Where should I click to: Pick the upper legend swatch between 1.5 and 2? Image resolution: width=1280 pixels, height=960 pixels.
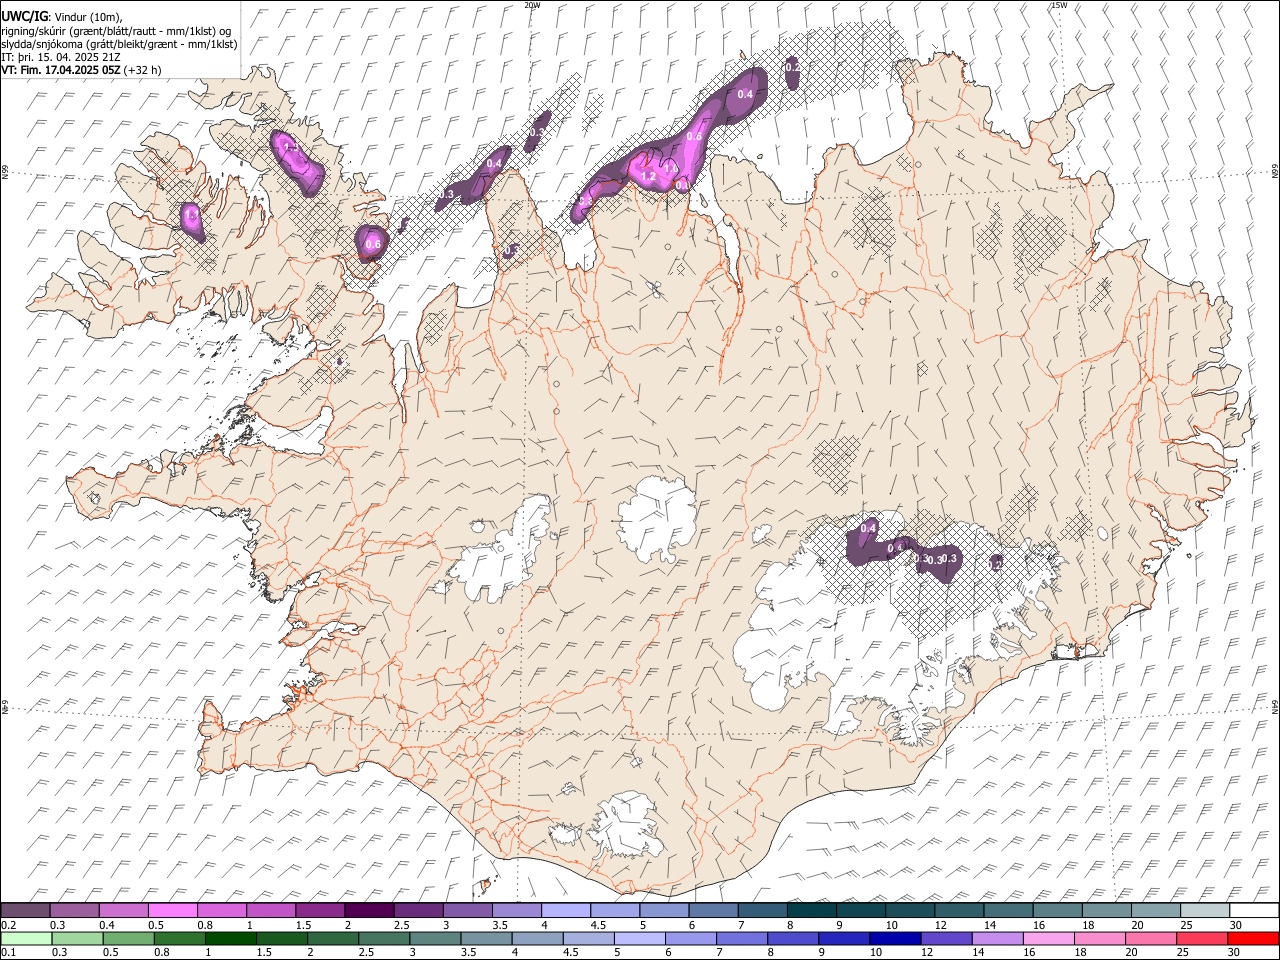320,910
